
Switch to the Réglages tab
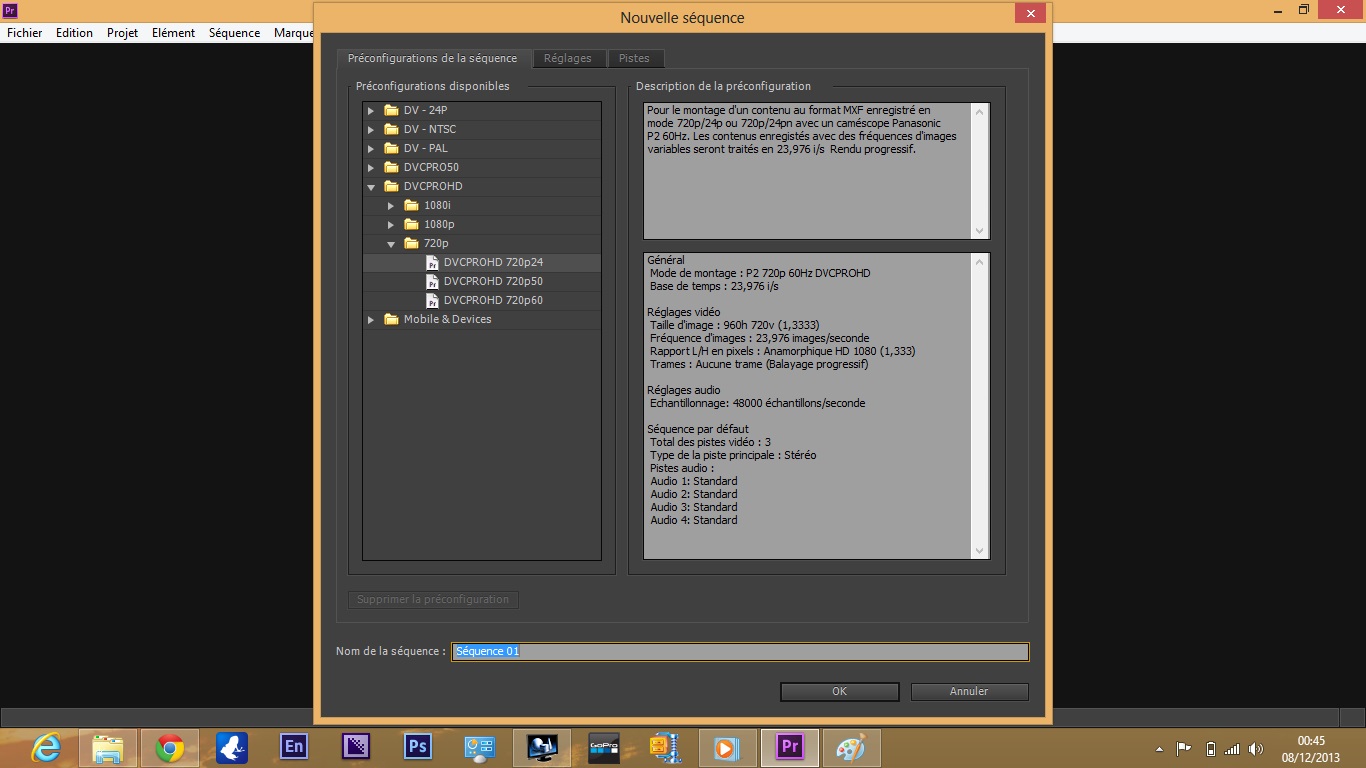click(567, 58)
